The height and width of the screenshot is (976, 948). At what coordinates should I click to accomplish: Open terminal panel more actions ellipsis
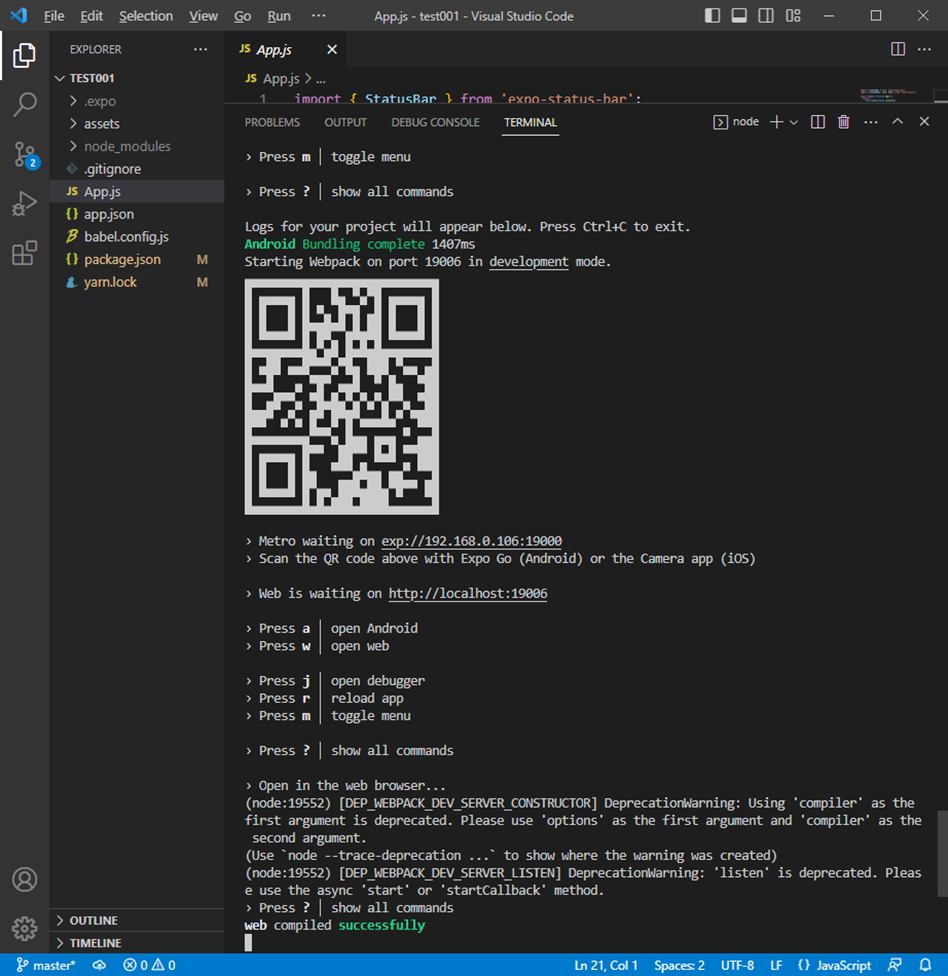tap(870, 122)
